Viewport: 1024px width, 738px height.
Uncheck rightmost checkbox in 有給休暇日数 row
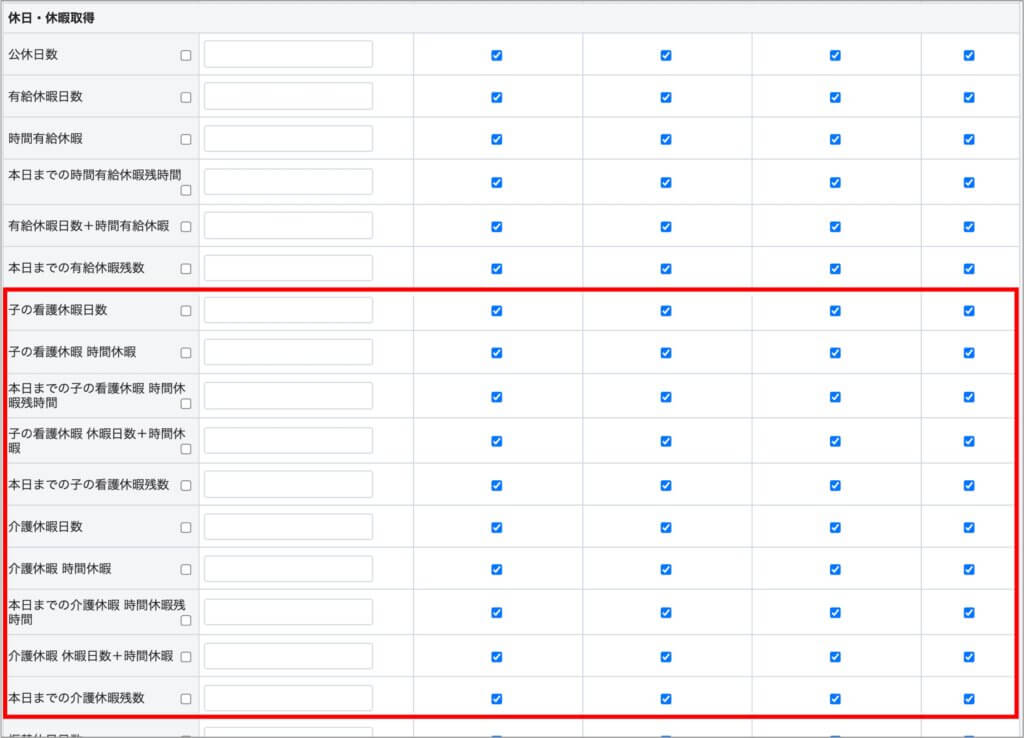pos(968,98)
